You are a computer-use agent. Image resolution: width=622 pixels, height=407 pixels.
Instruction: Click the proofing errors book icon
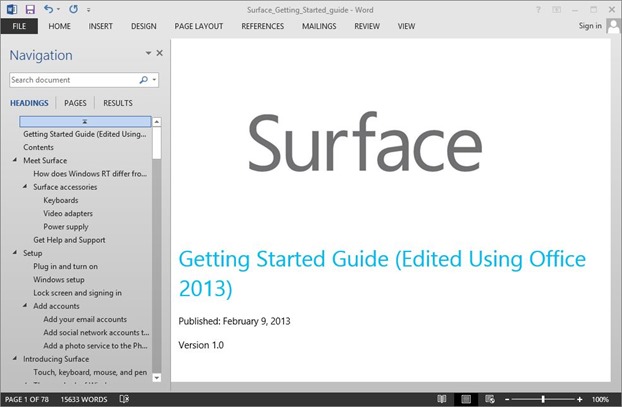[124, 399]
